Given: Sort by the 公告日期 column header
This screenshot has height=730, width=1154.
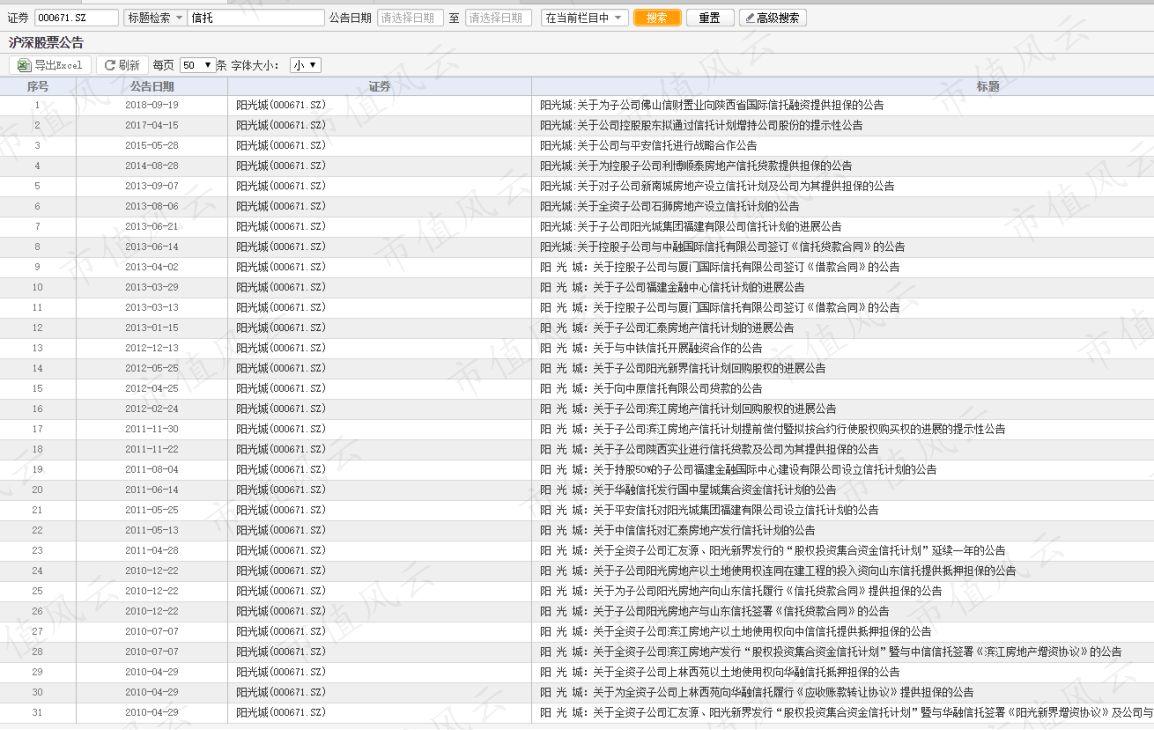Looking at the screenshot, I should 152,86.
